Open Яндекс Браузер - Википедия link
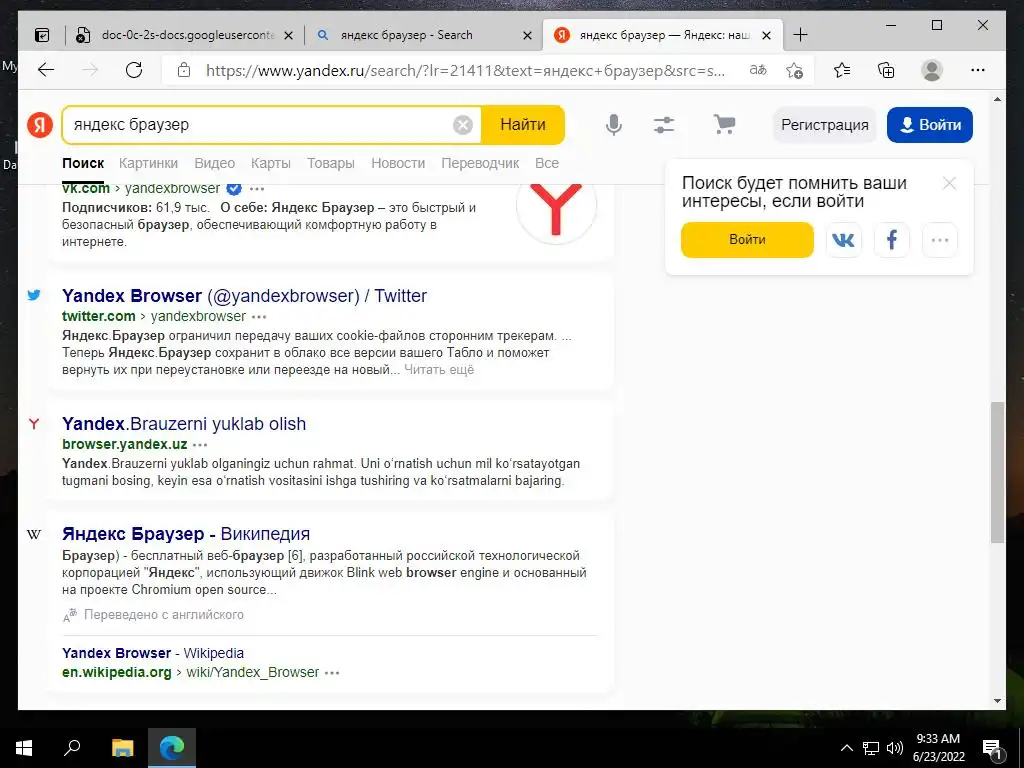Viewport: 1024px width, 768px height. (x=185, y=534)
